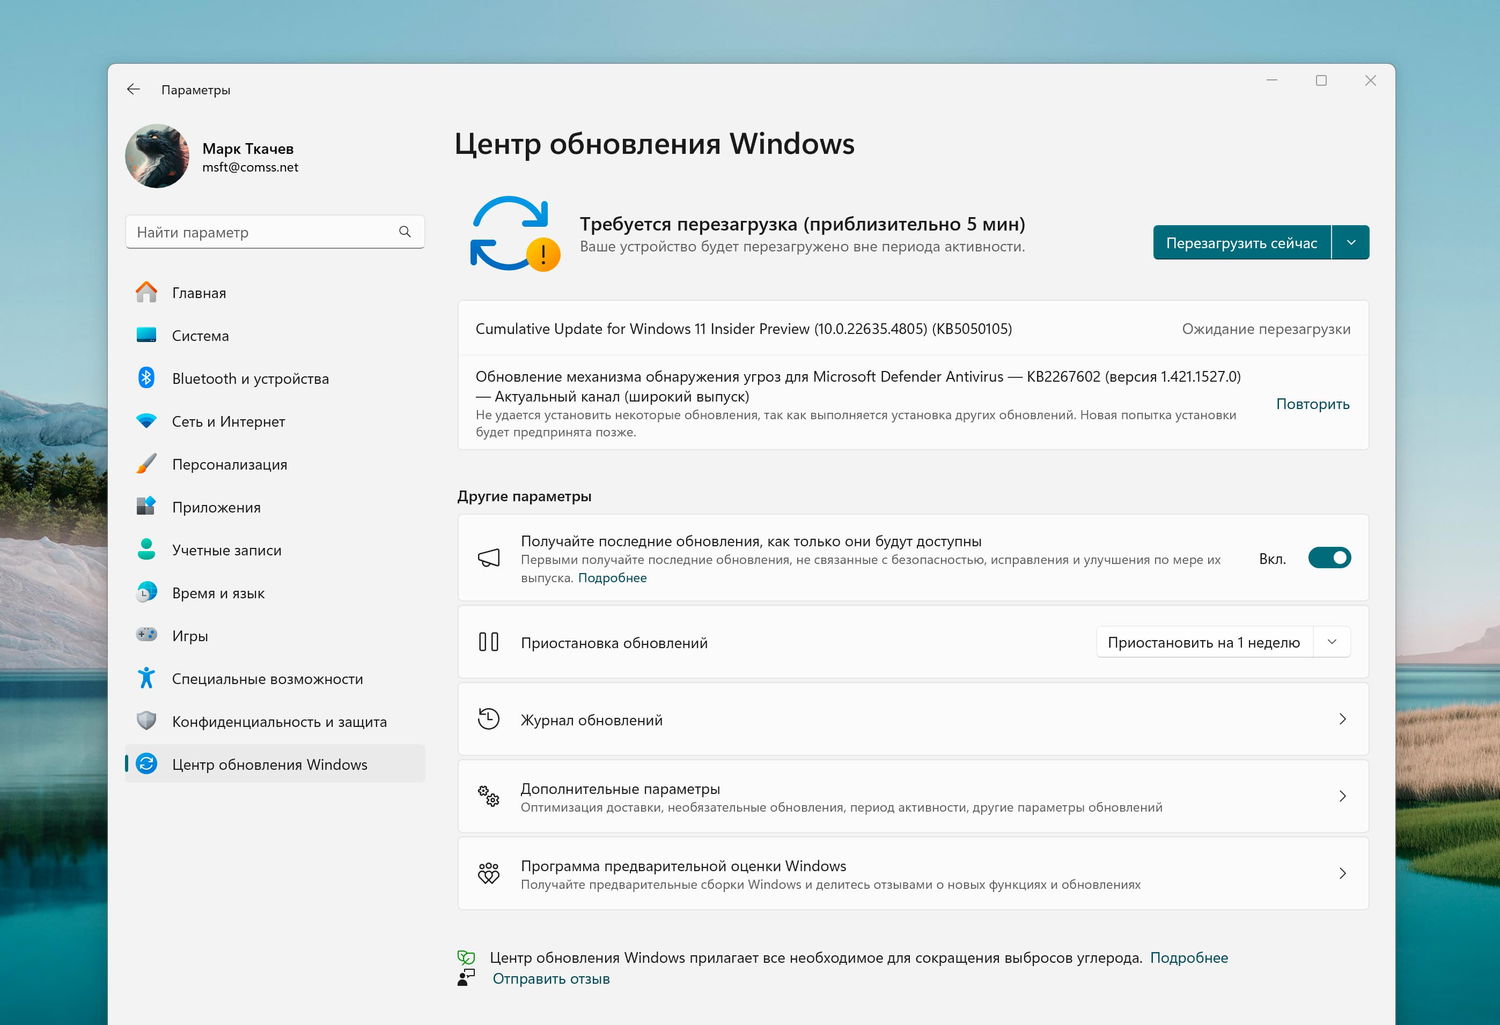Click Приостановить на 1 неделю button
Image resolution: width=1500 pixels, height=1025 pixels.
click(x=1204, y=642)
